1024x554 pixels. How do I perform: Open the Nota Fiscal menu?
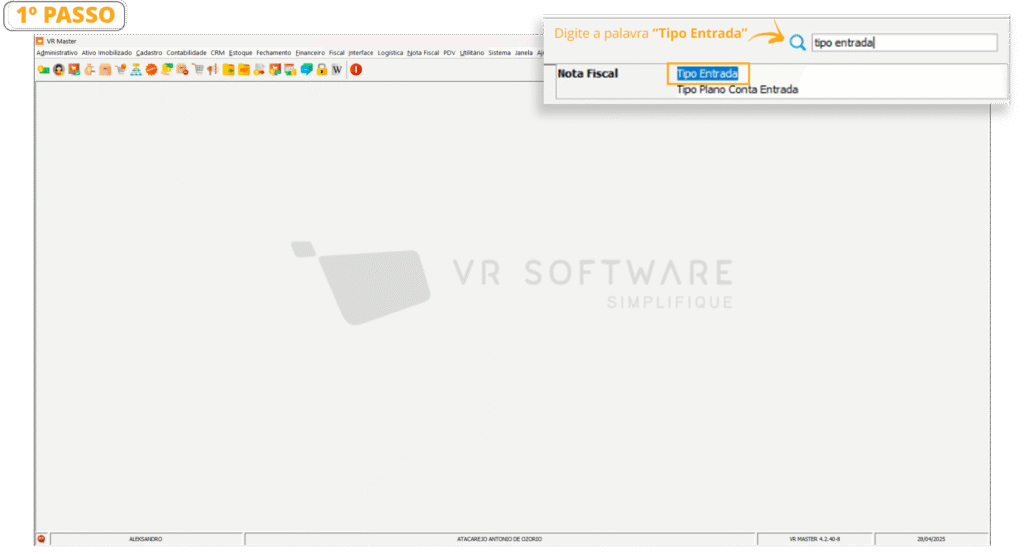(423, 53)
